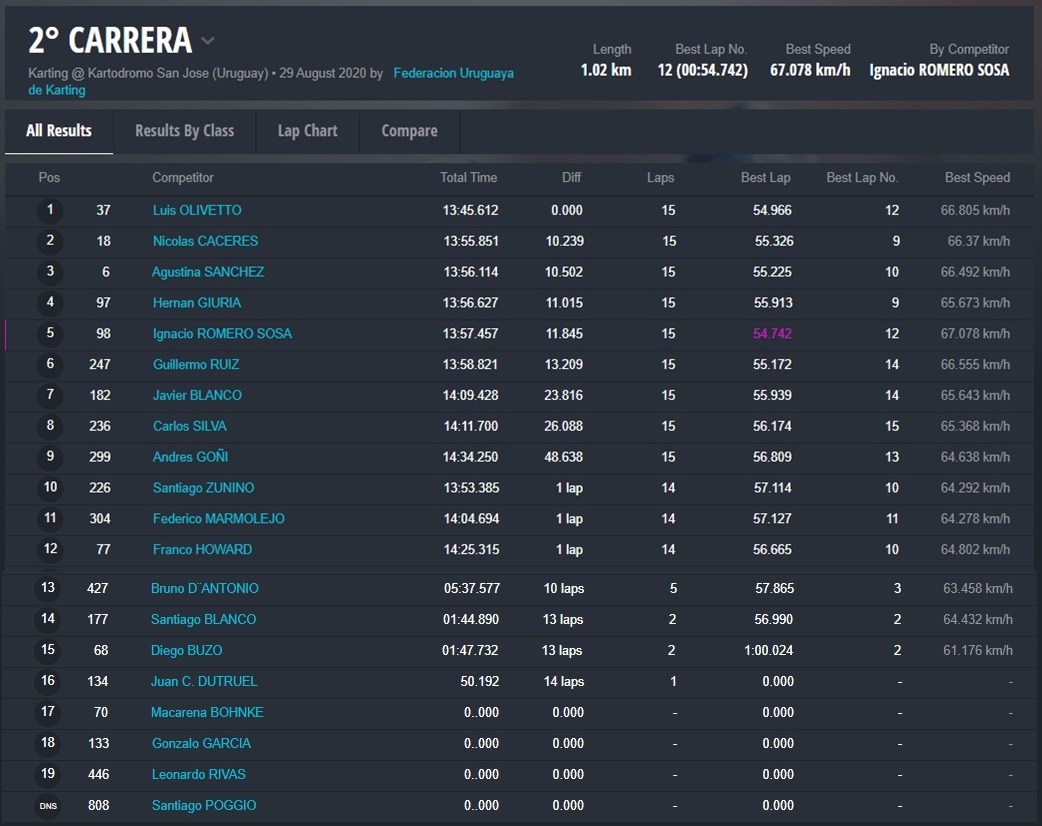The height and width of the screenshot is (826, 1042).
Task: Open the Lap Chart tab
Action: click(x=307, y=131)
